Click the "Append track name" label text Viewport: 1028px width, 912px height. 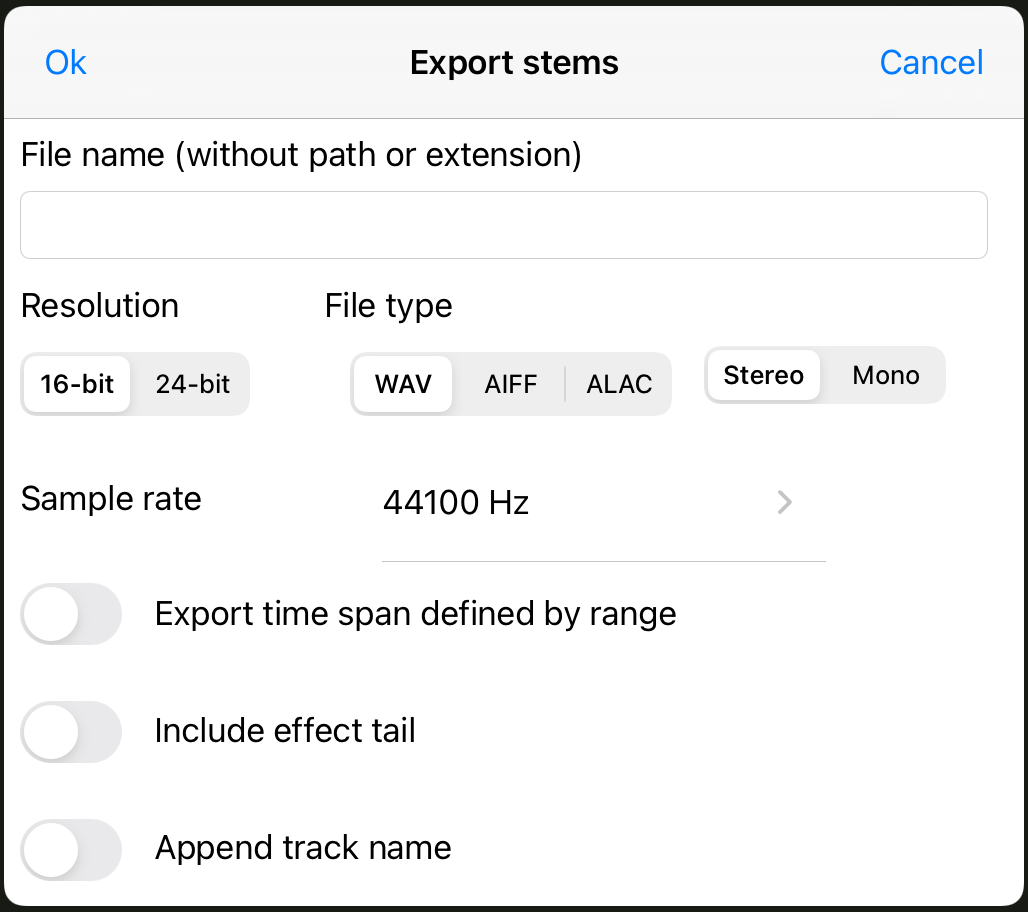(x=303, y=848)
